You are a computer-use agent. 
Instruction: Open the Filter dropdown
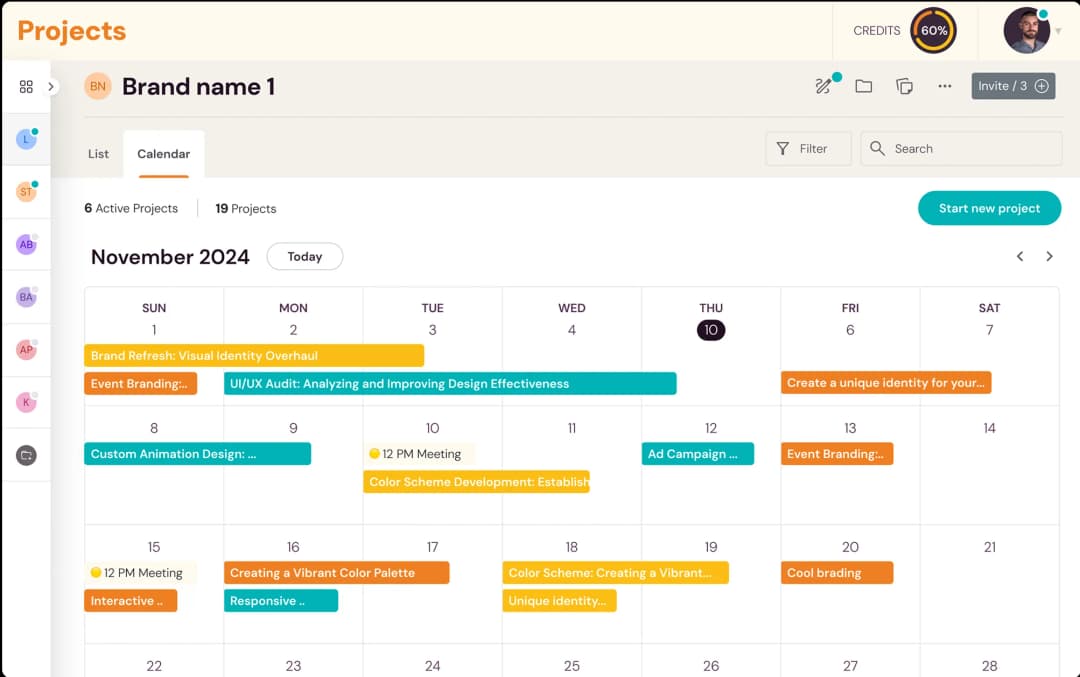tap(808, 149)
